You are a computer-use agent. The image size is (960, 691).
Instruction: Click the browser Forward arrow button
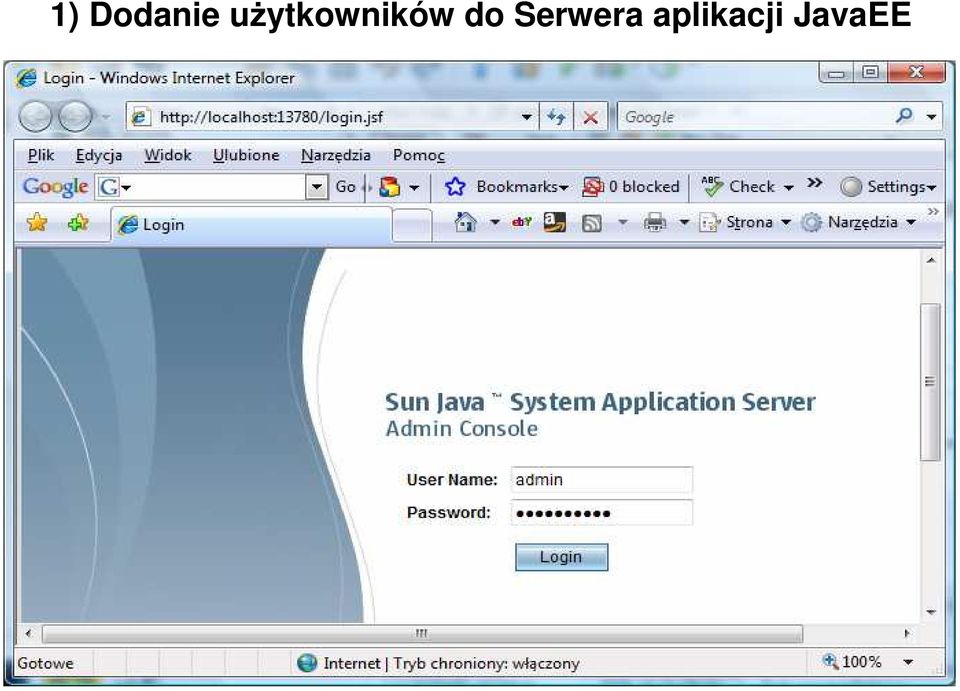click(75, 116)
